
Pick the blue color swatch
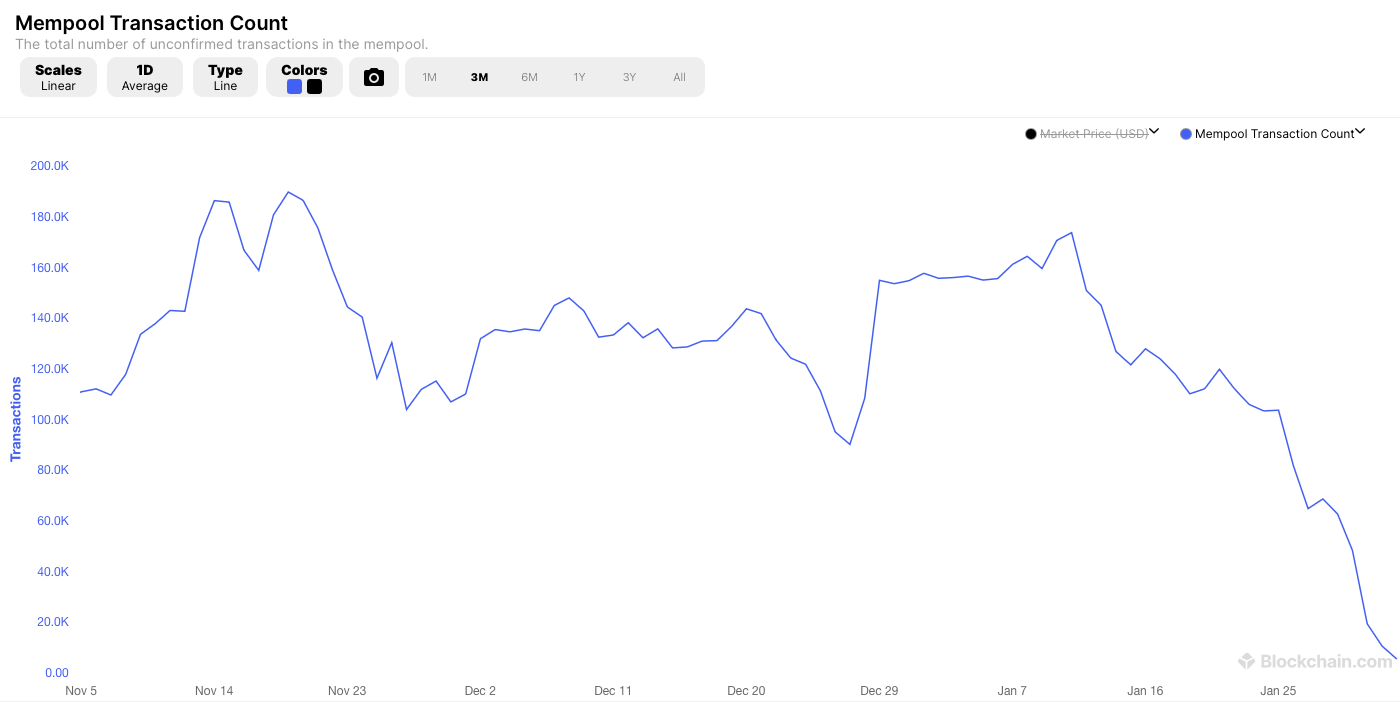294,87
